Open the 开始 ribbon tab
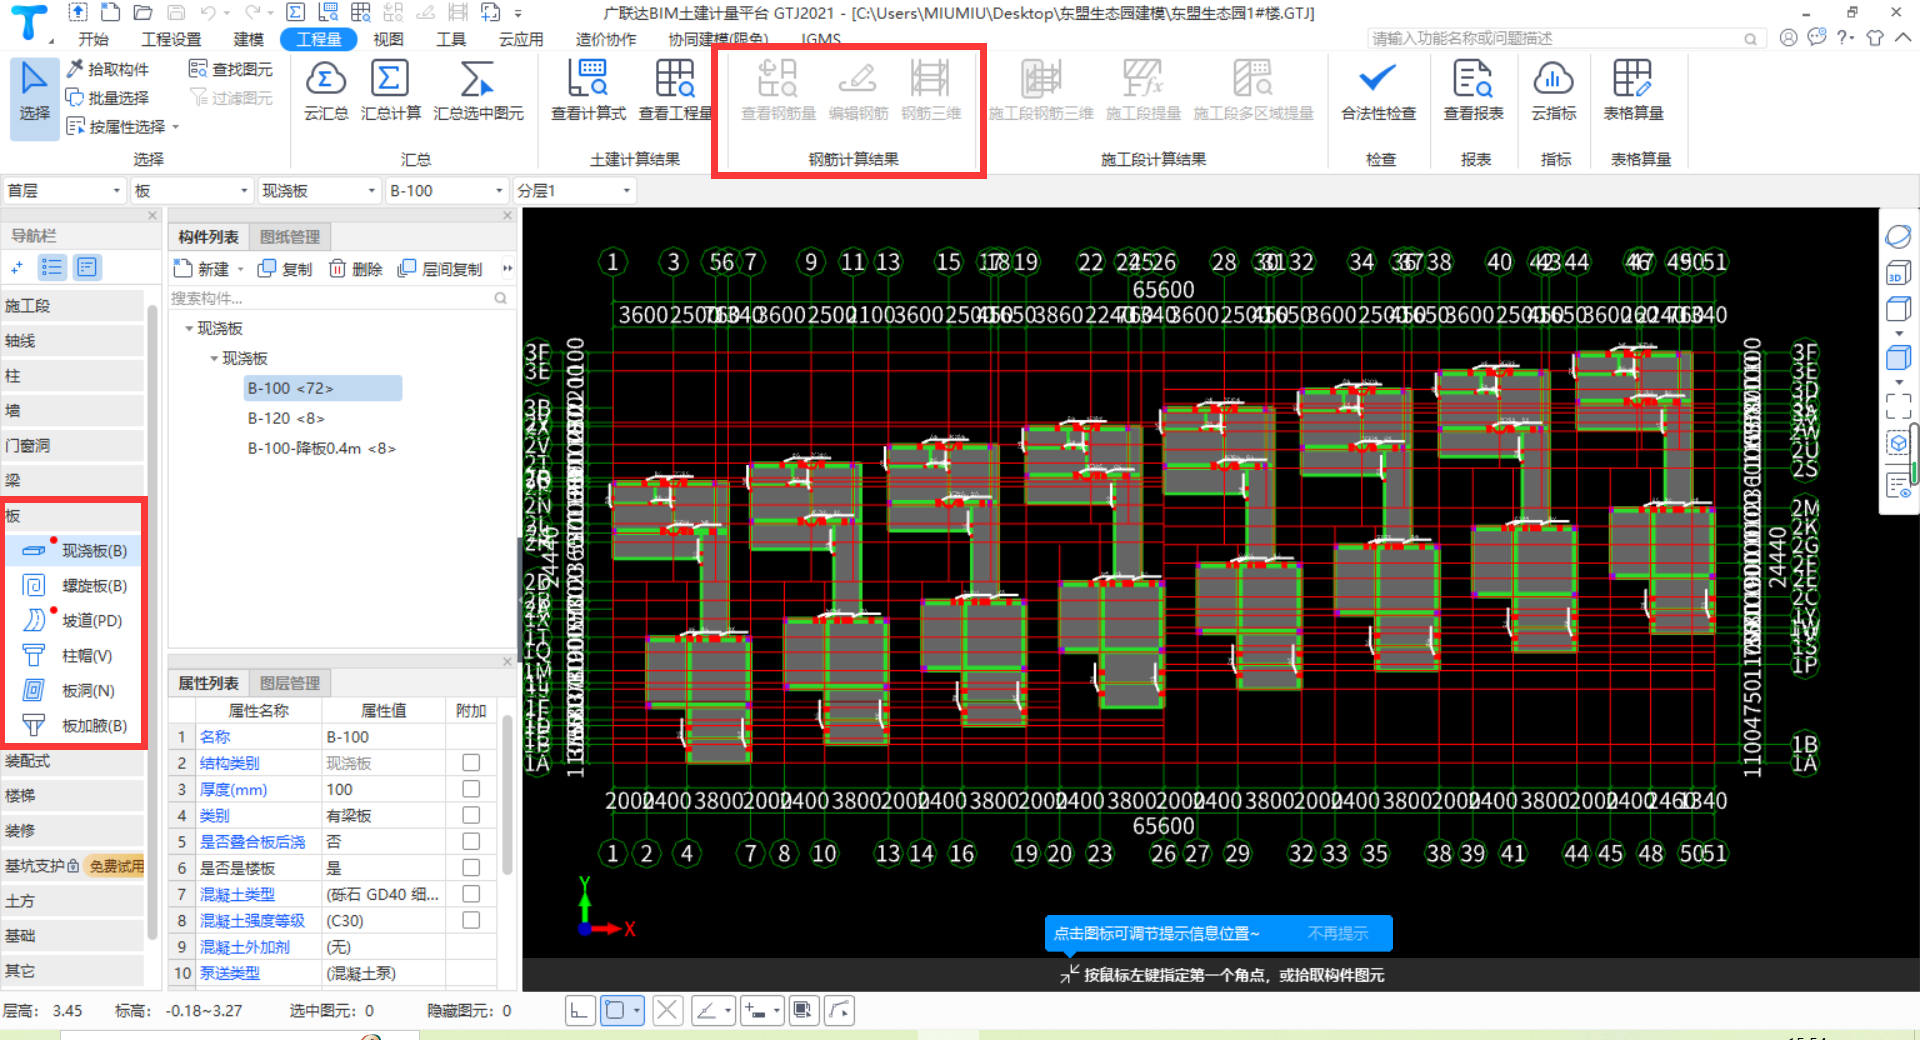Viewport: 1920px width, 1040px height. click(93, 39)
